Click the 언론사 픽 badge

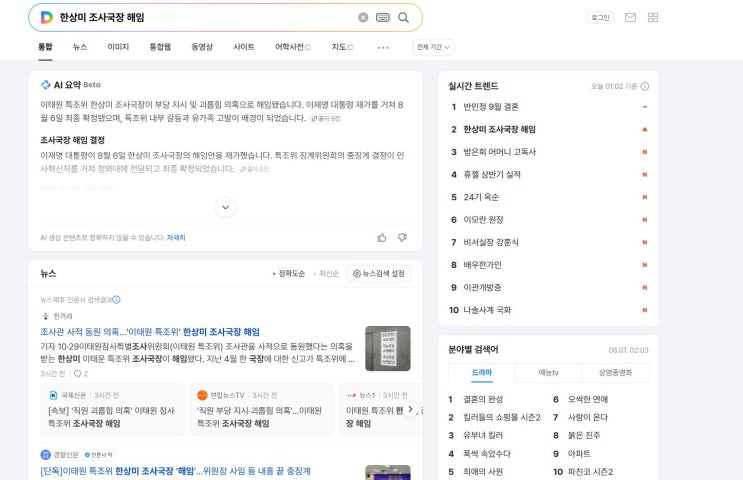click(x=99, y=455)
